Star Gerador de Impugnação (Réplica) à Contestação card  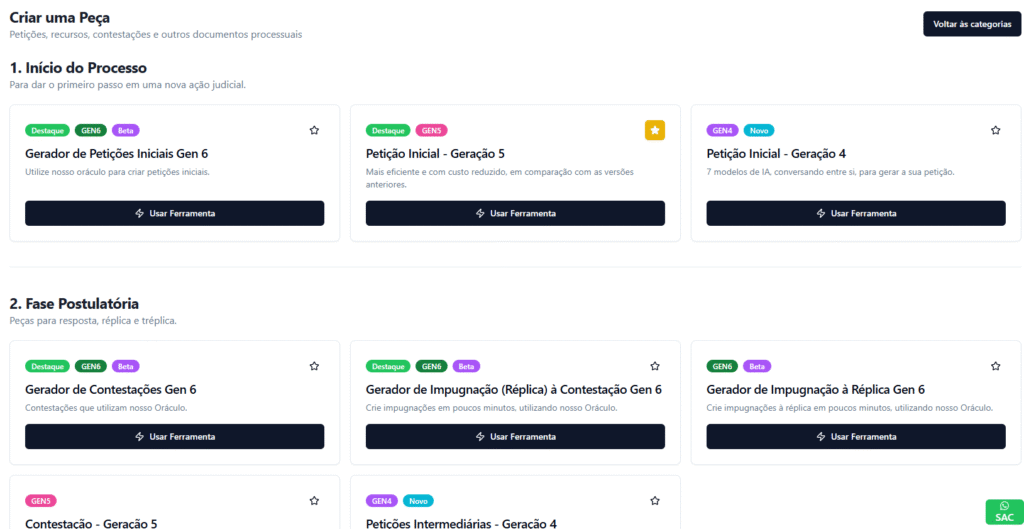(655, 366)
